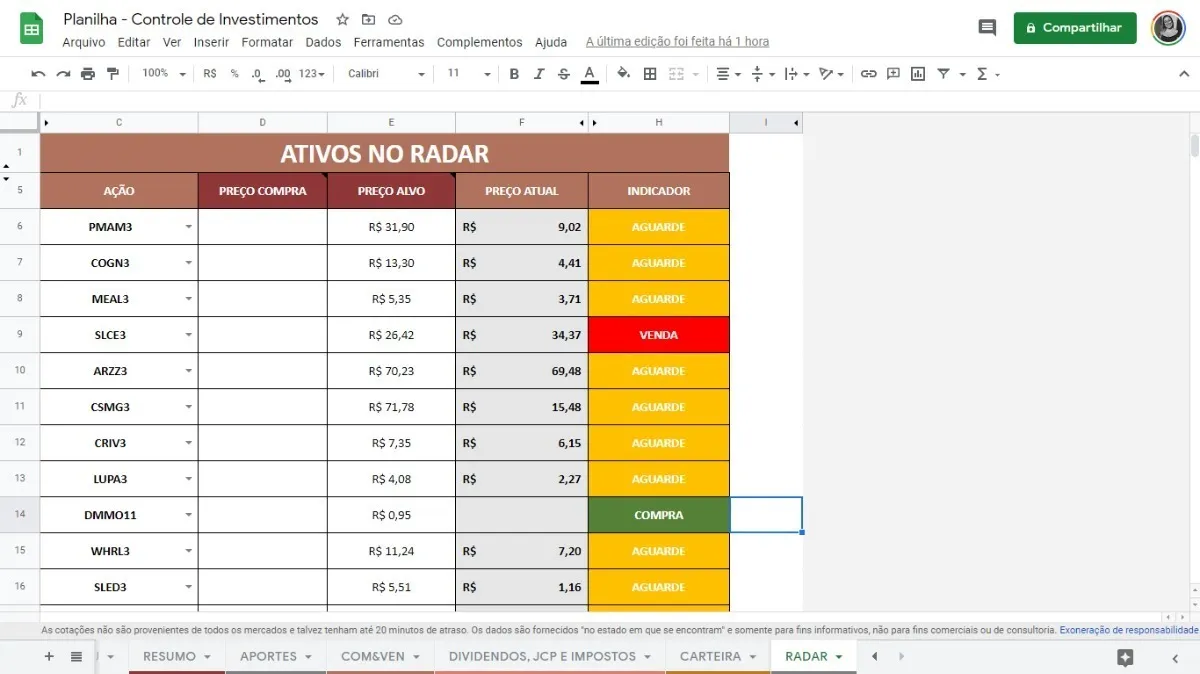This screenshot has height=674, width=1200.
Task: Open the text color picker
Action: [x=589, y=74]
